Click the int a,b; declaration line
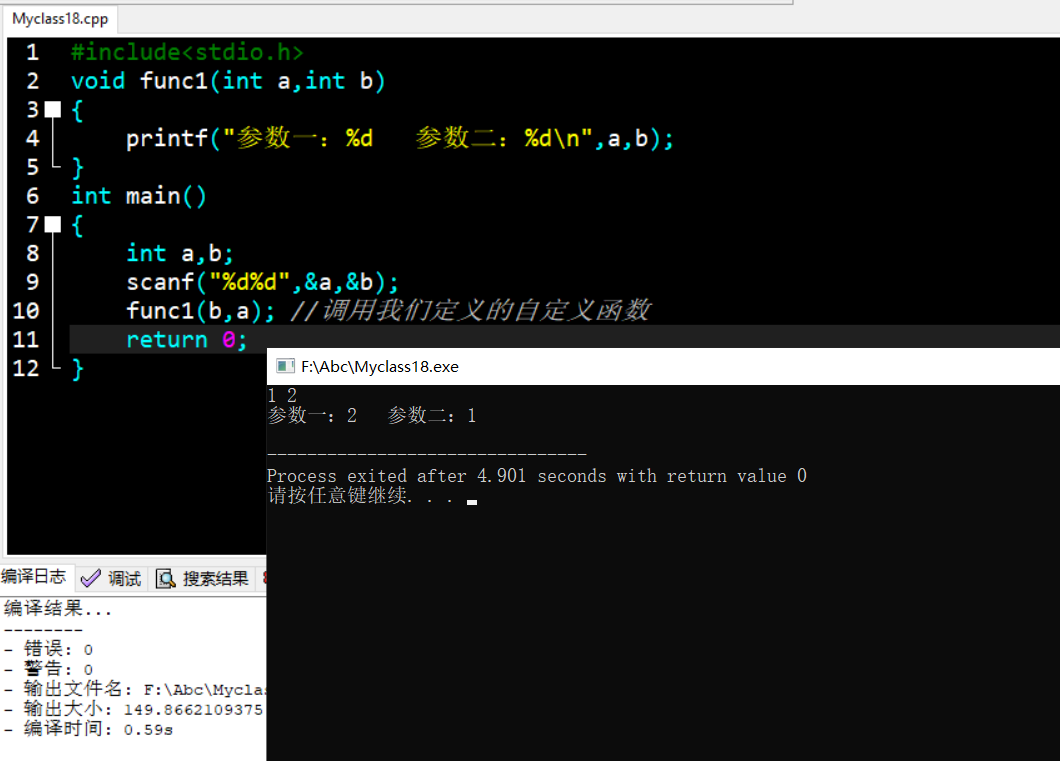The image size is (1060, 761). point(180,253)
